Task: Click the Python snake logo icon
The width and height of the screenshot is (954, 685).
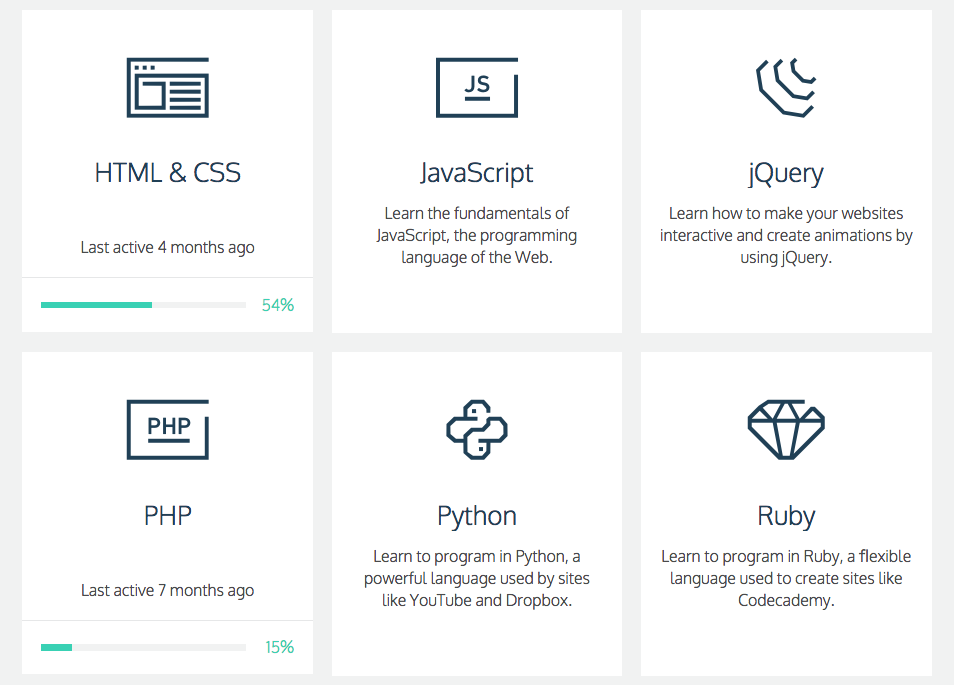Action: point(477,429)
